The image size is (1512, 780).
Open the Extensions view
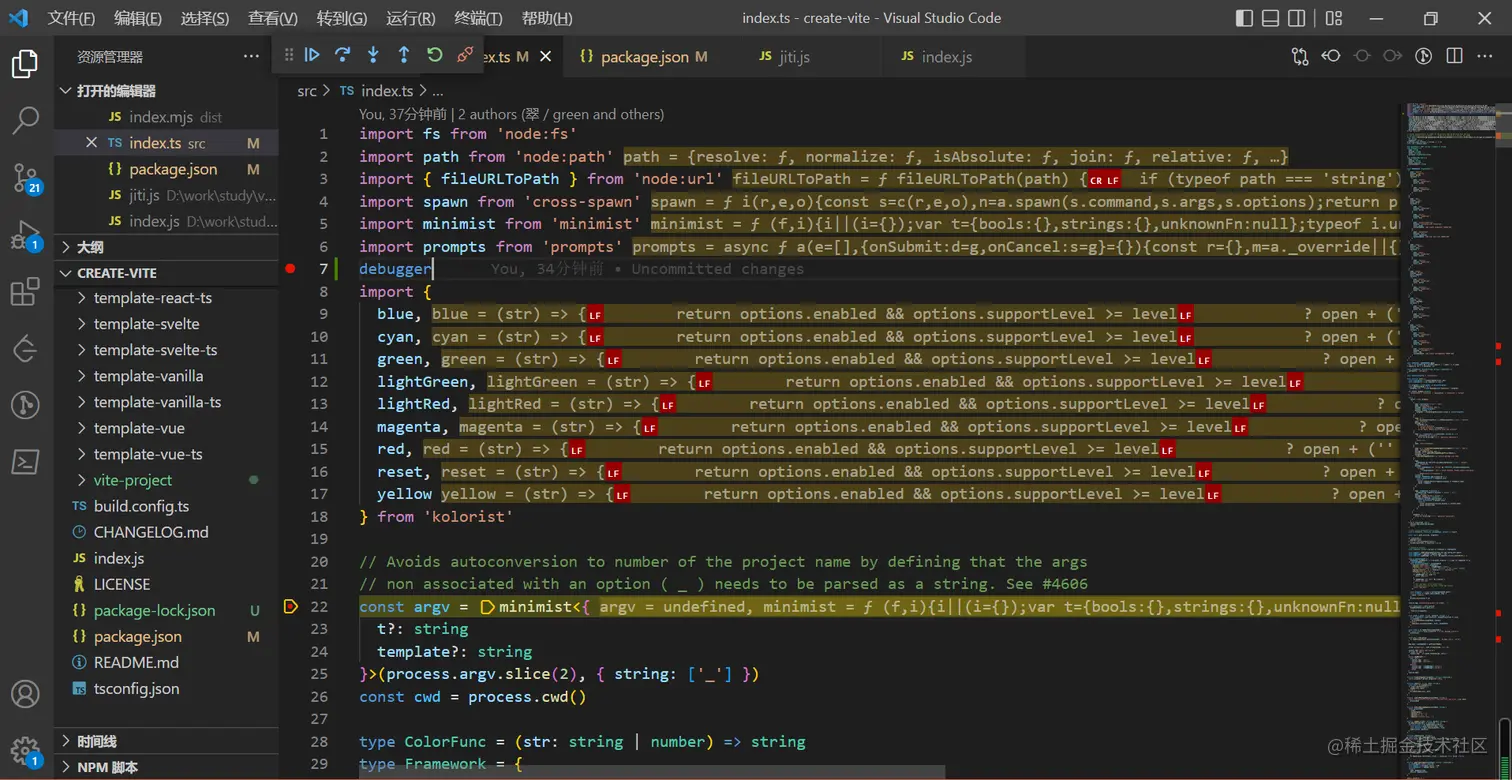click(x=25, y=292)
